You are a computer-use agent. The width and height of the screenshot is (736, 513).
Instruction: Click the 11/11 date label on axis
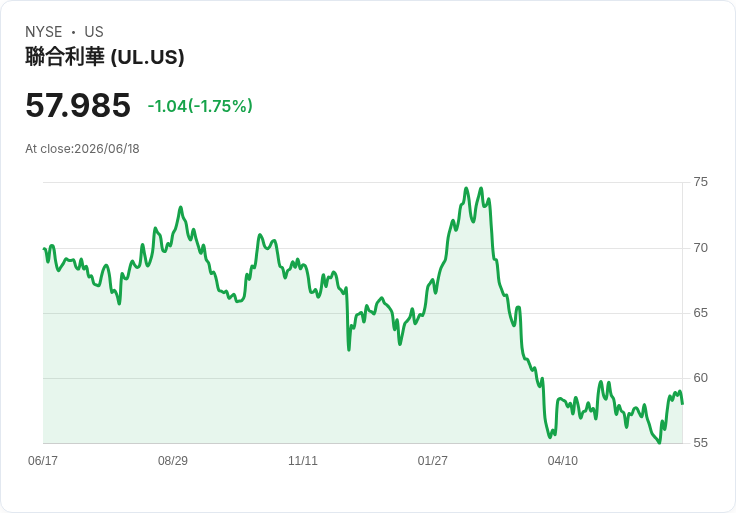(x=303, y=460)
